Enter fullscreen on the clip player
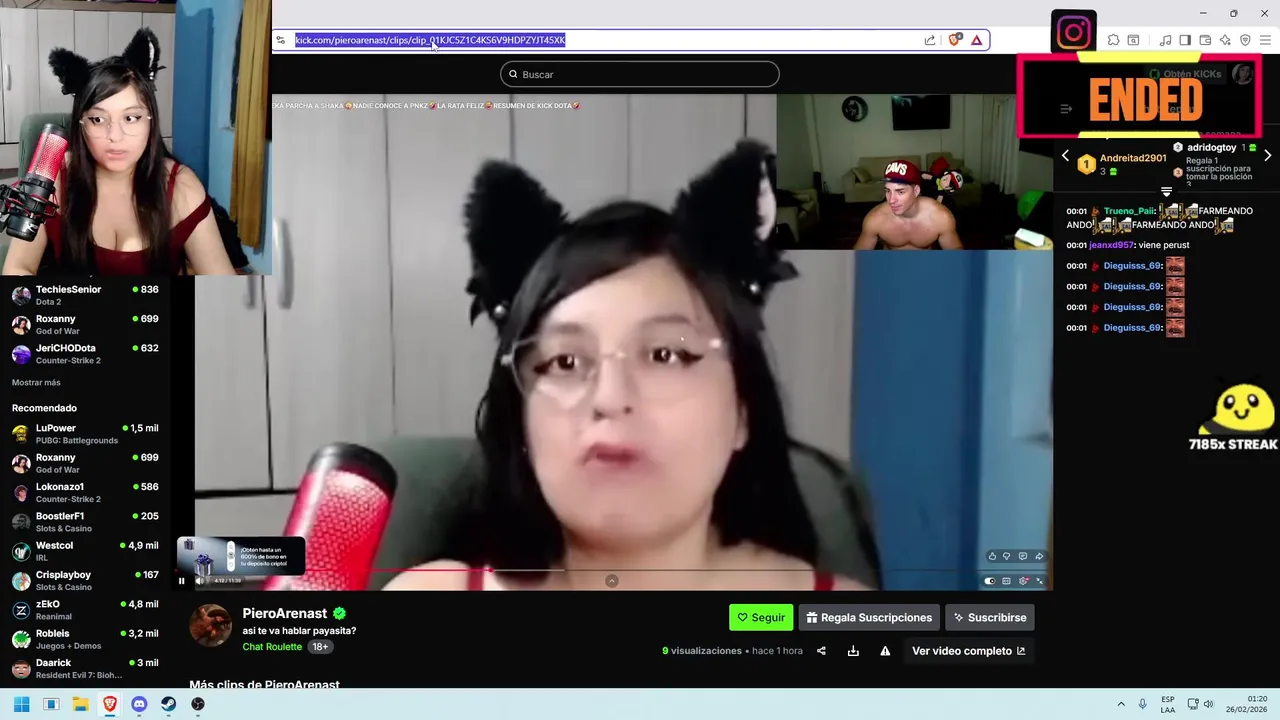 pyautogui.click(x=1039, y=581)
